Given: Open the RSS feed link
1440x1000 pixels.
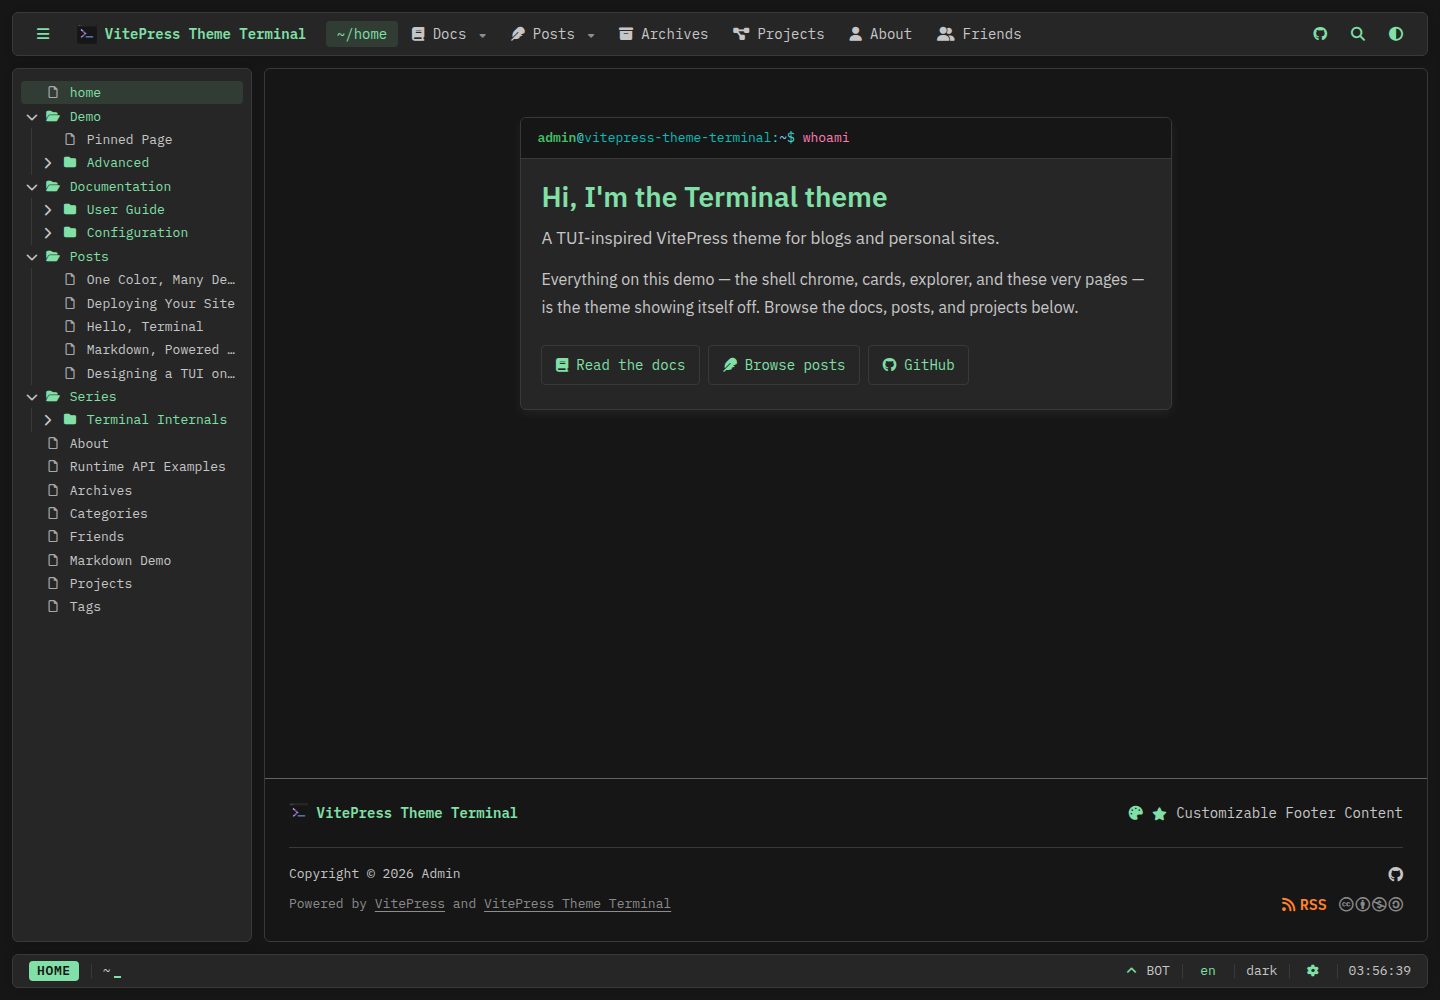Looking at the screenshot, I should tap(1304, 905).
